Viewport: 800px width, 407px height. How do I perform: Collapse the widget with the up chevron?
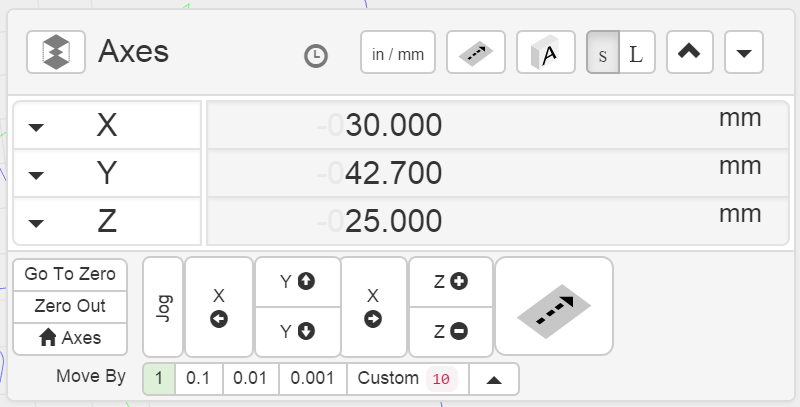(689, 53)
